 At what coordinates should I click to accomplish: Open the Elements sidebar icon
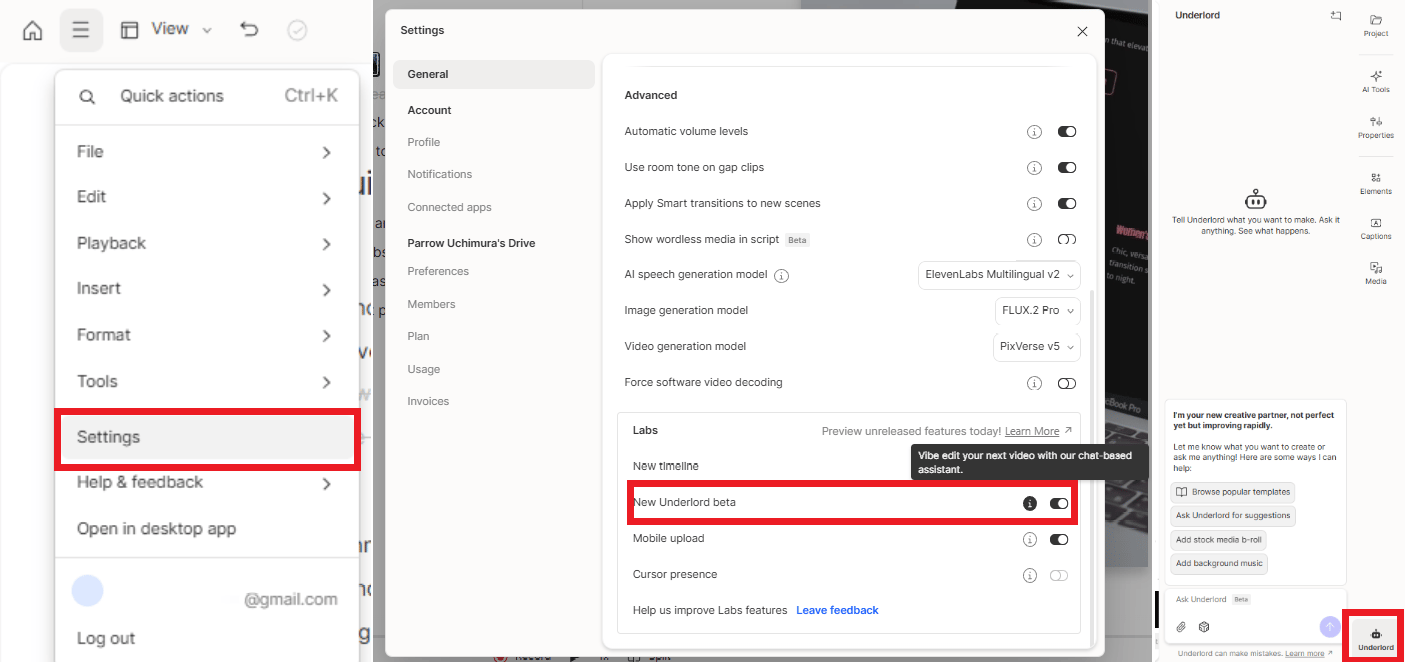click(1376, 183)
